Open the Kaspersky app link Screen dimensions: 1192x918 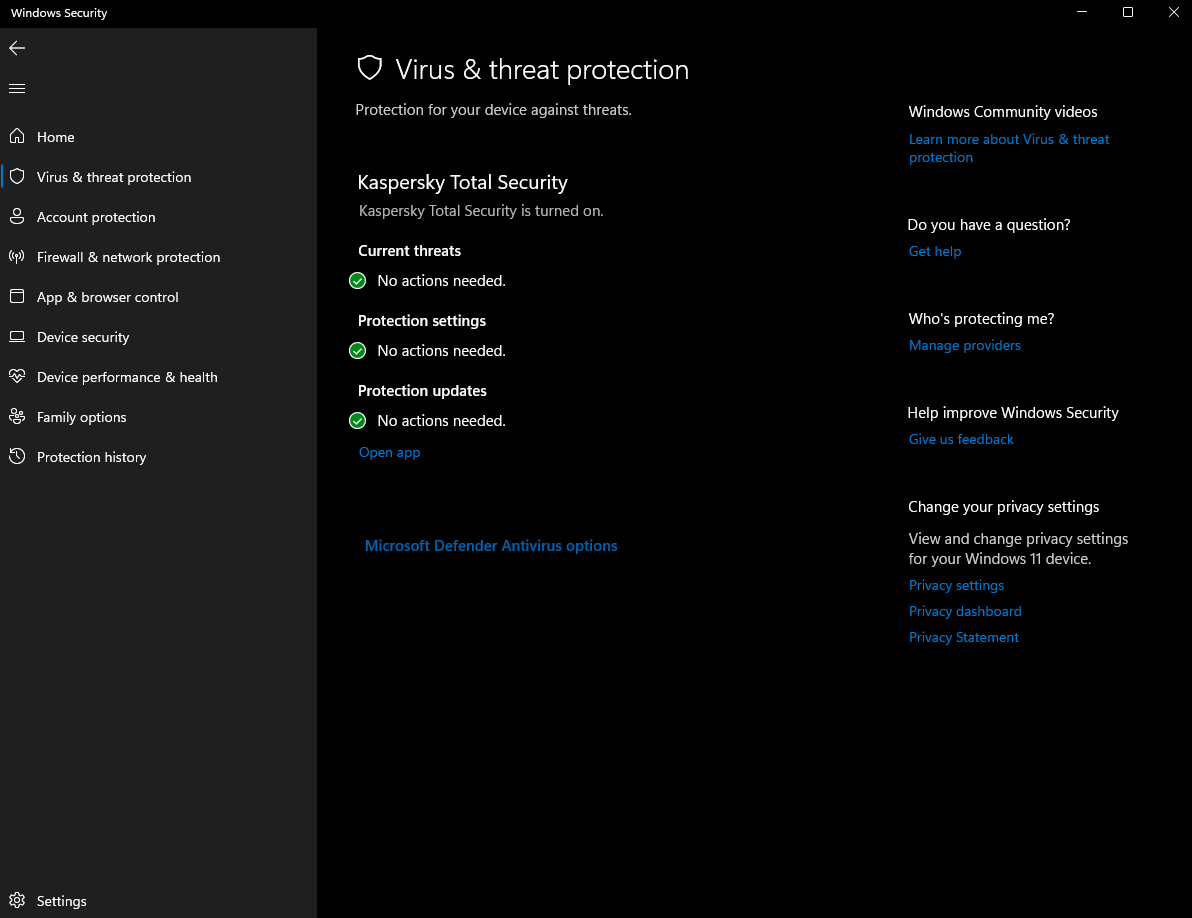(x=389, y=452)
